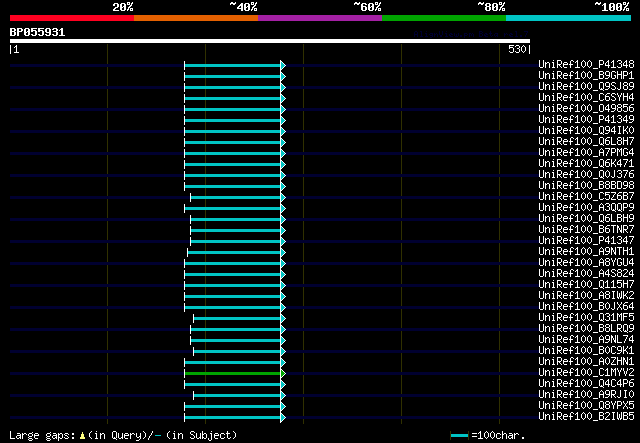Click the UniRef100_C1MYV2 subject name
Viewport: 640px width, 443px height.
(x=586, y=373)
